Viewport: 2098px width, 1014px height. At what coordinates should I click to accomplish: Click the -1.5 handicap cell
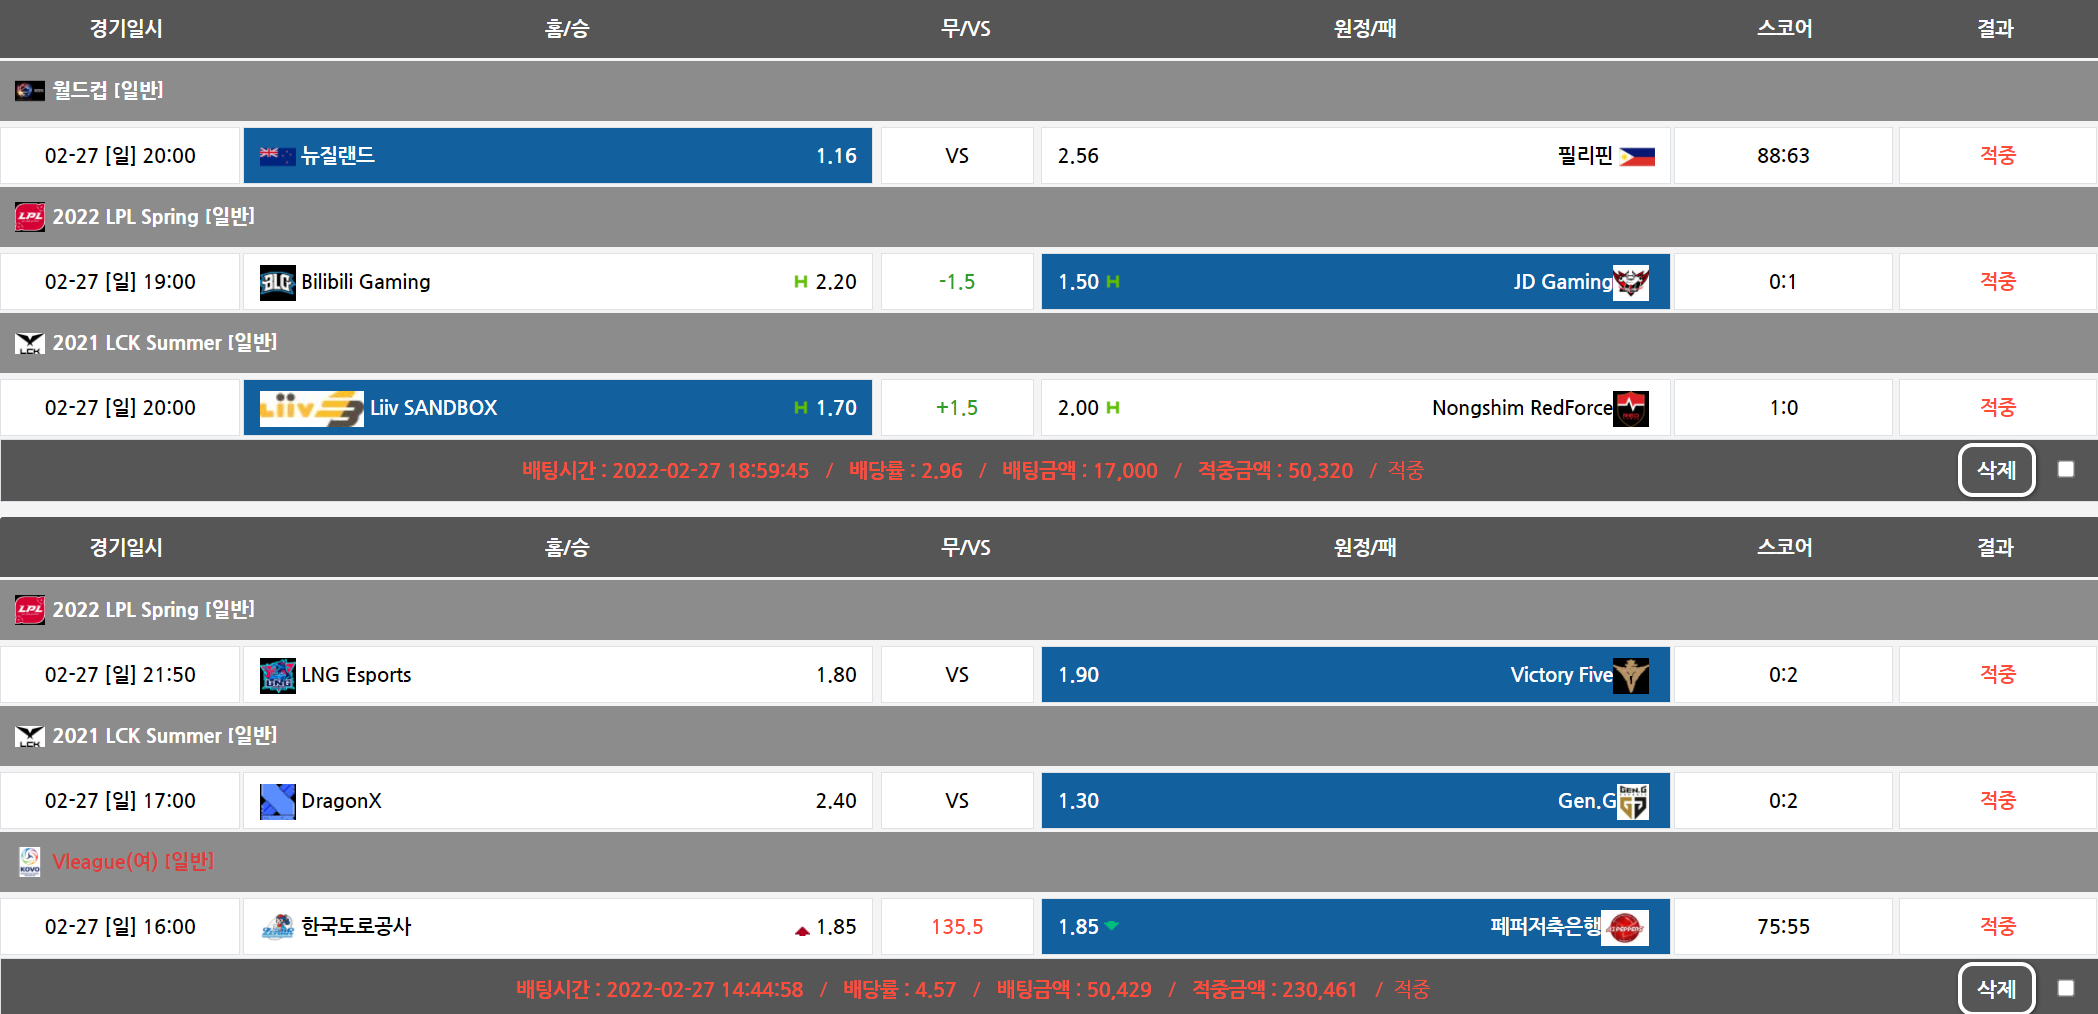957,283
